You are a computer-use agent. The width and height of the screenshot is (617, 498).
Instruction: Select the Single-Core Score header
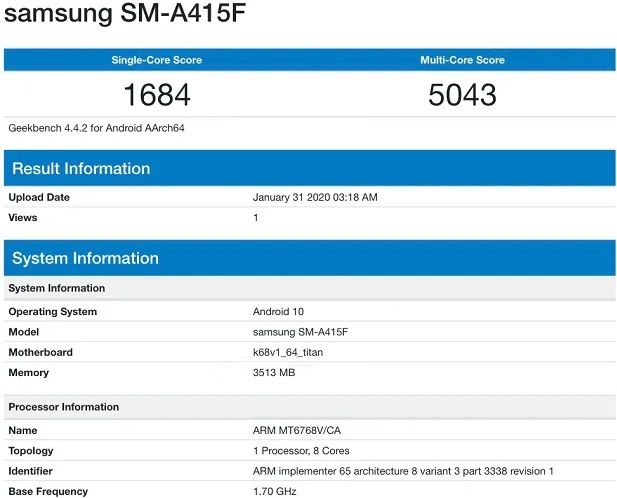click(157, 60)
